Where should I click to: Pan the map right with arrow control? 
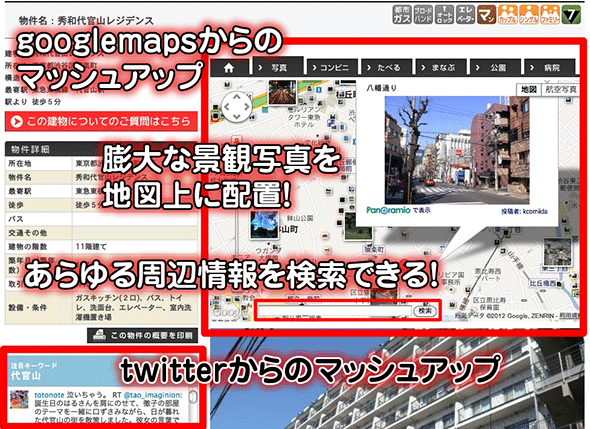click(x=246, y=107)
